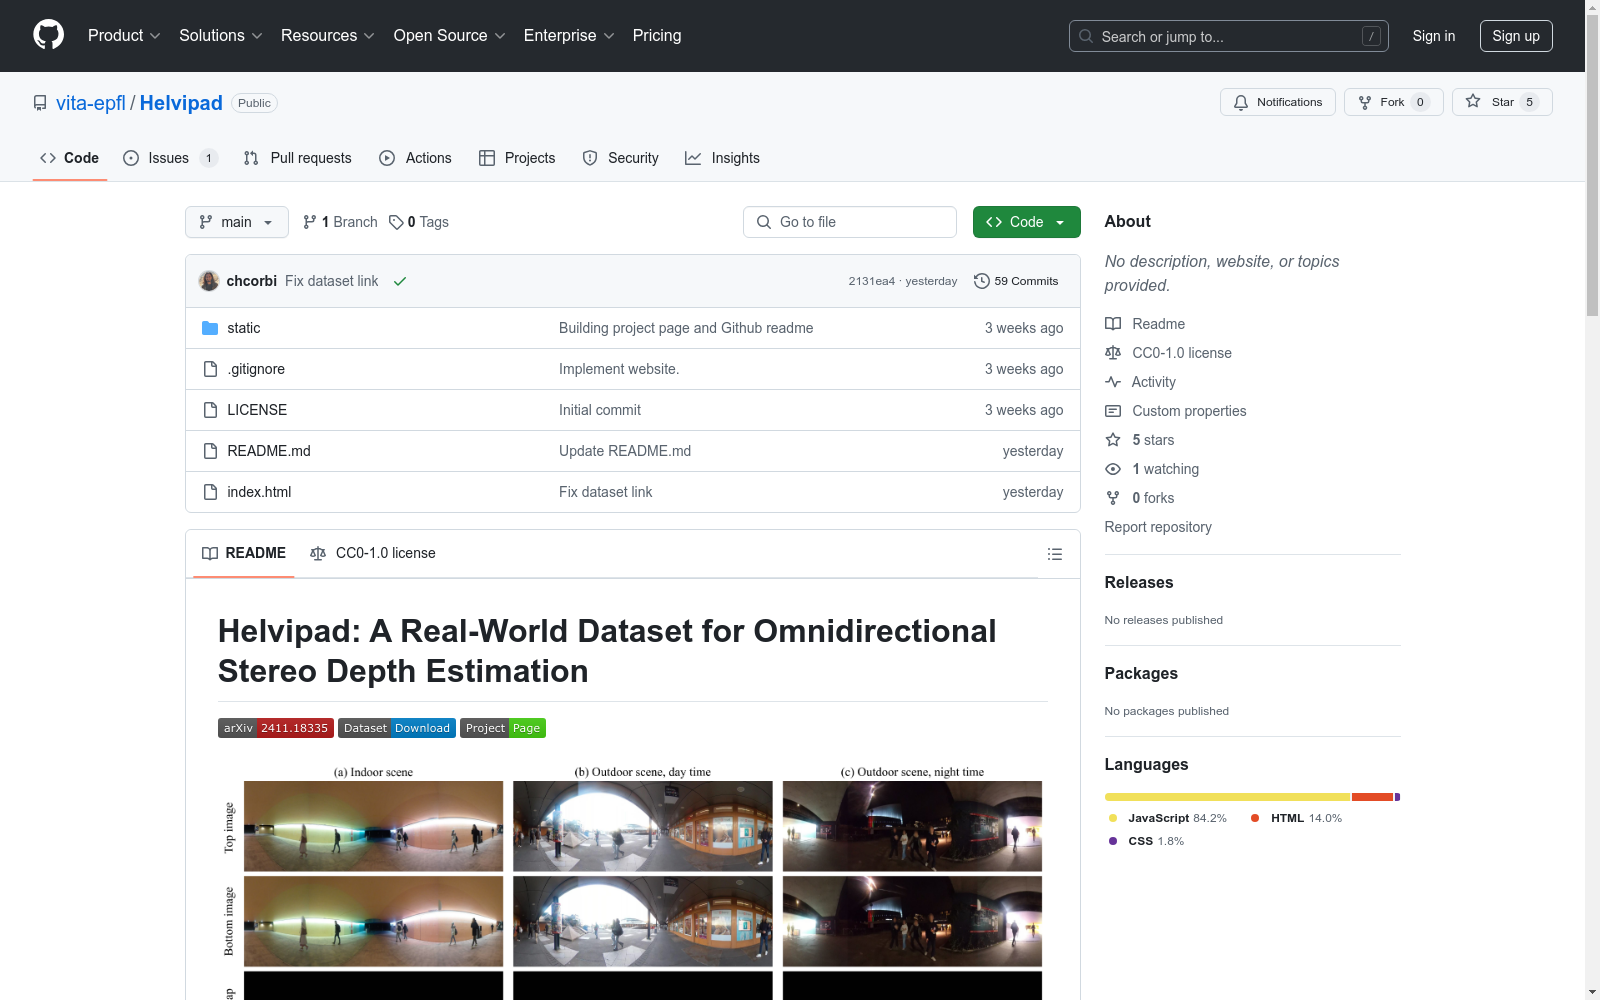
Task: Click the green commit status checkmark
Action: [x=400, y=281]
